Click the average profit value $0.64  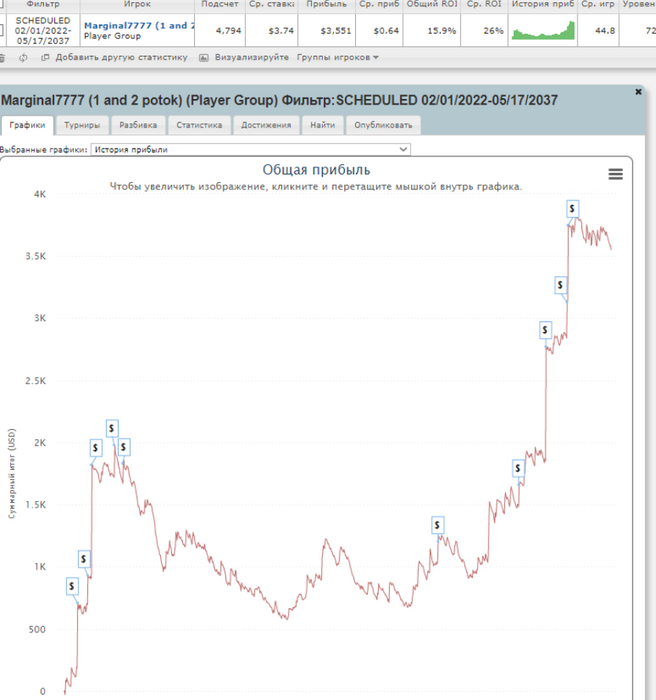coord(386,31)
